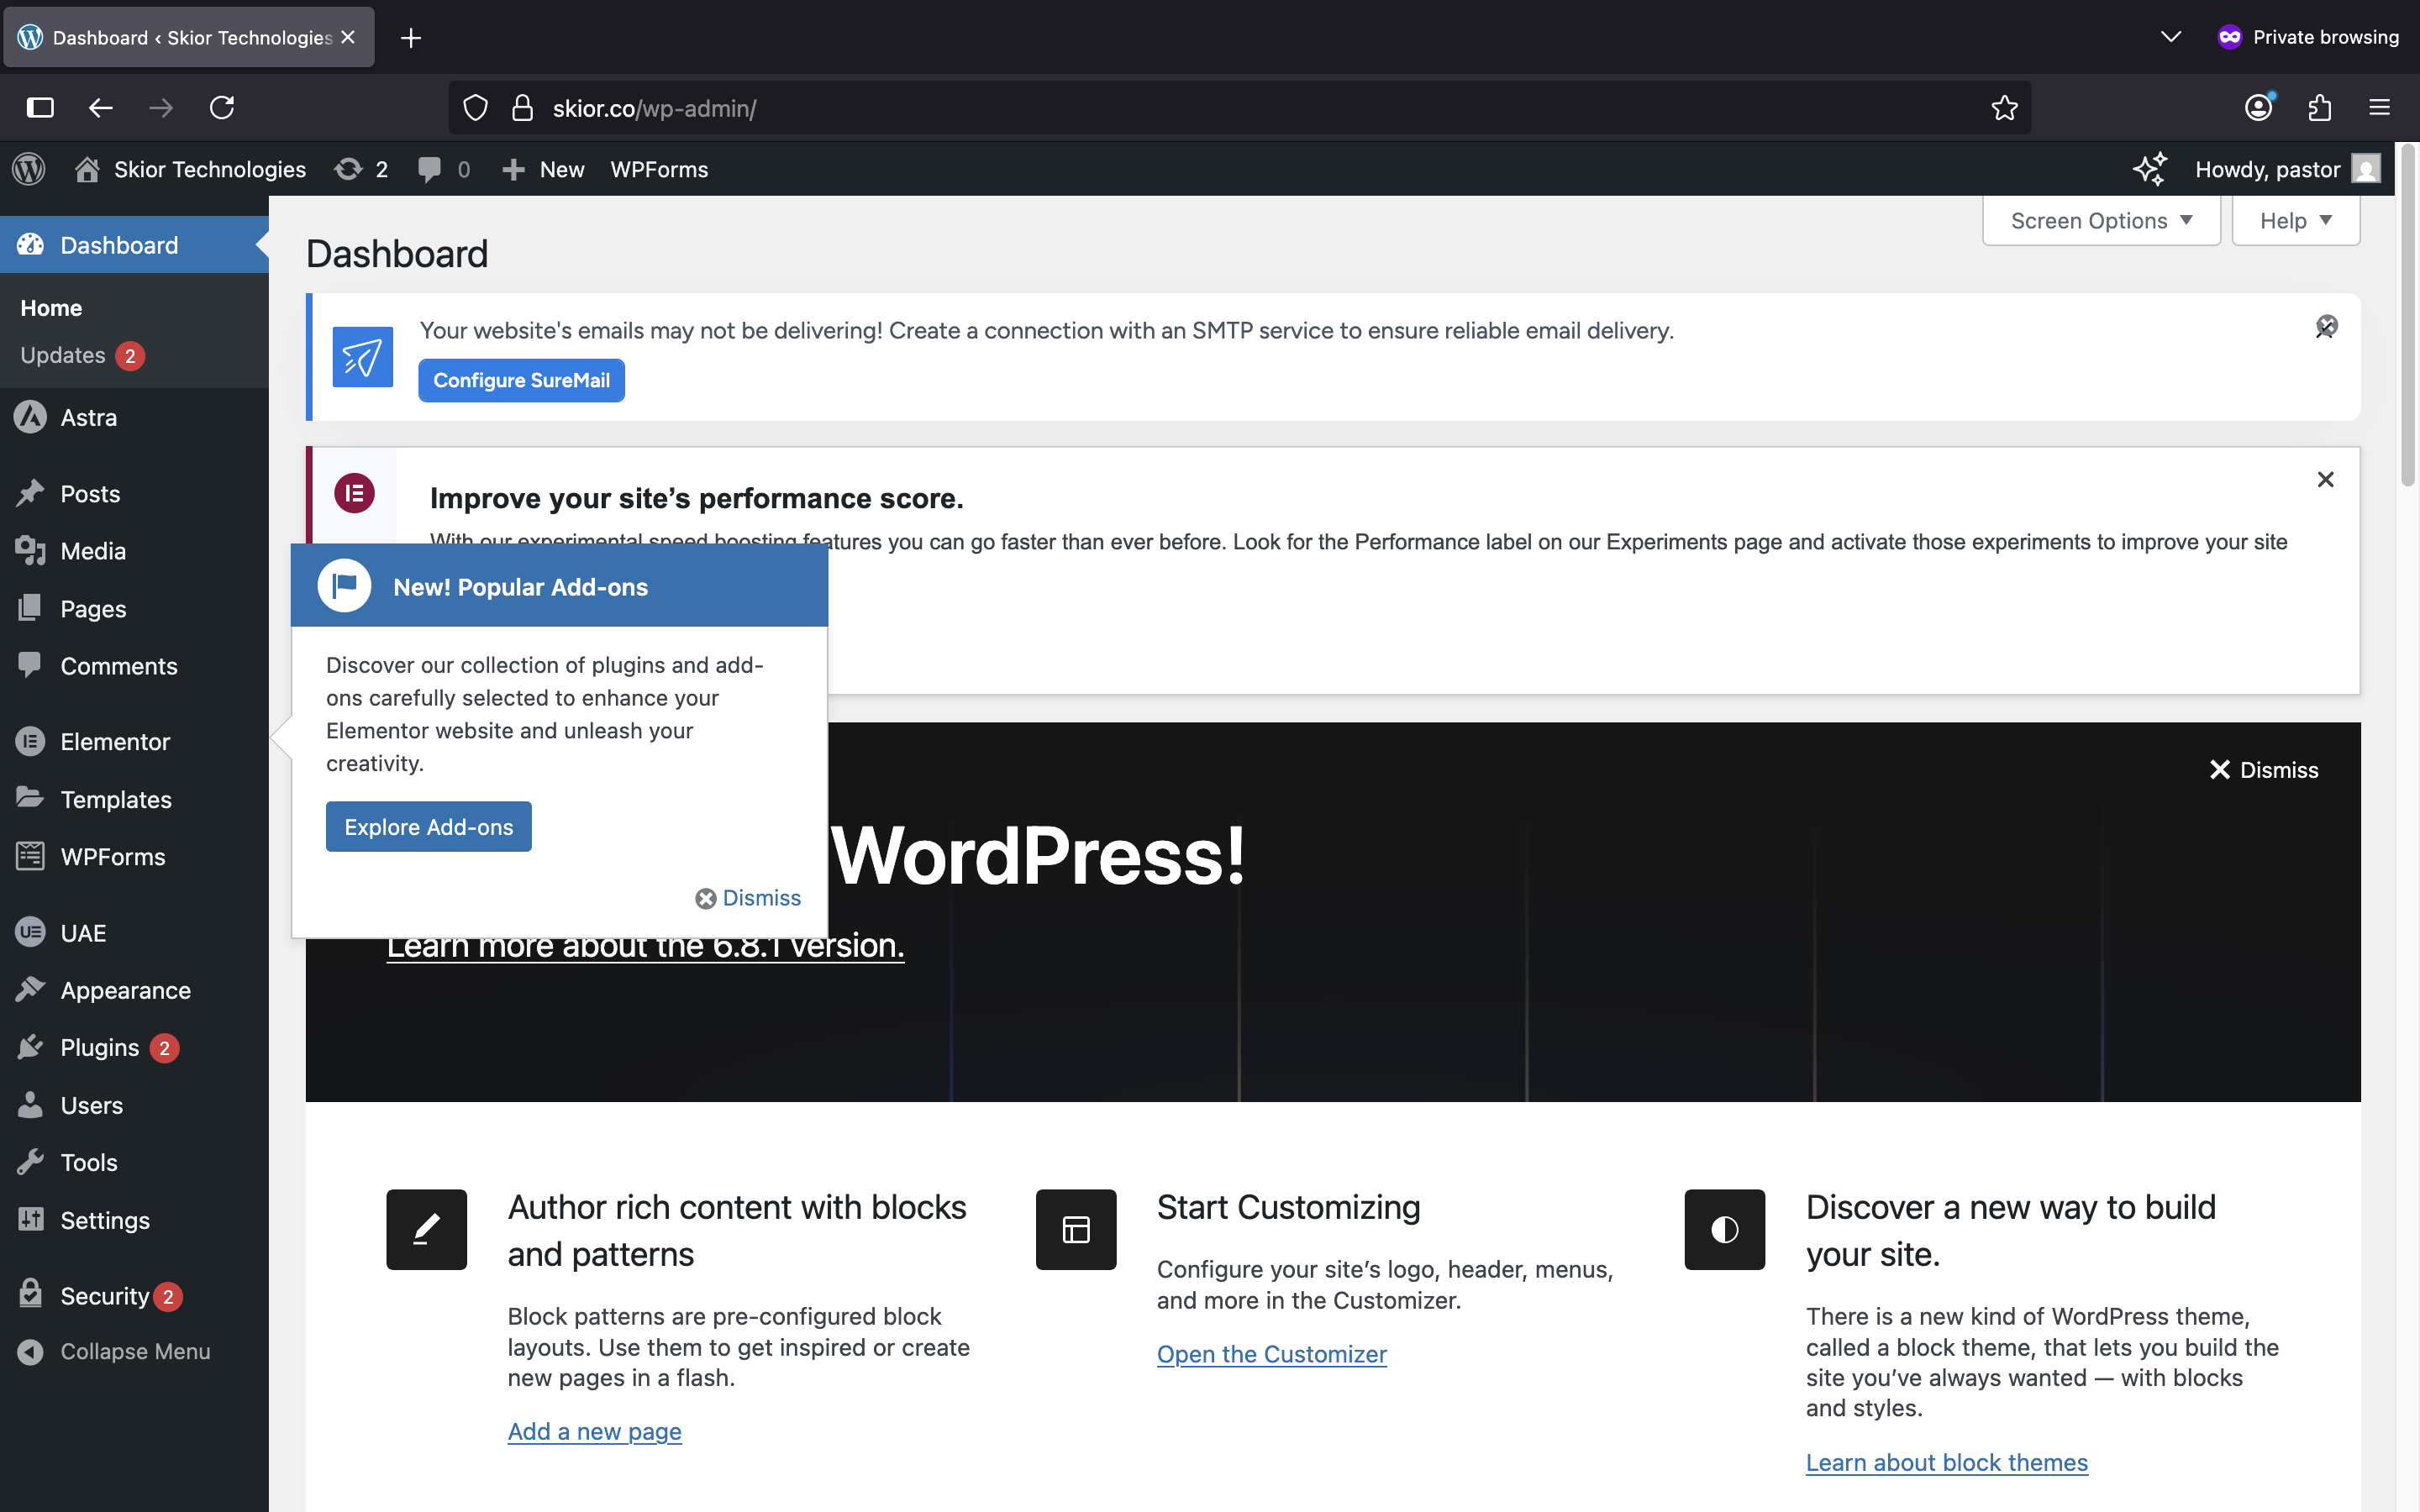Image resolution: width=2420 pixels, height=1512 pixels.
Task: Open the comments bubble in admin bar
Action: 429,169
